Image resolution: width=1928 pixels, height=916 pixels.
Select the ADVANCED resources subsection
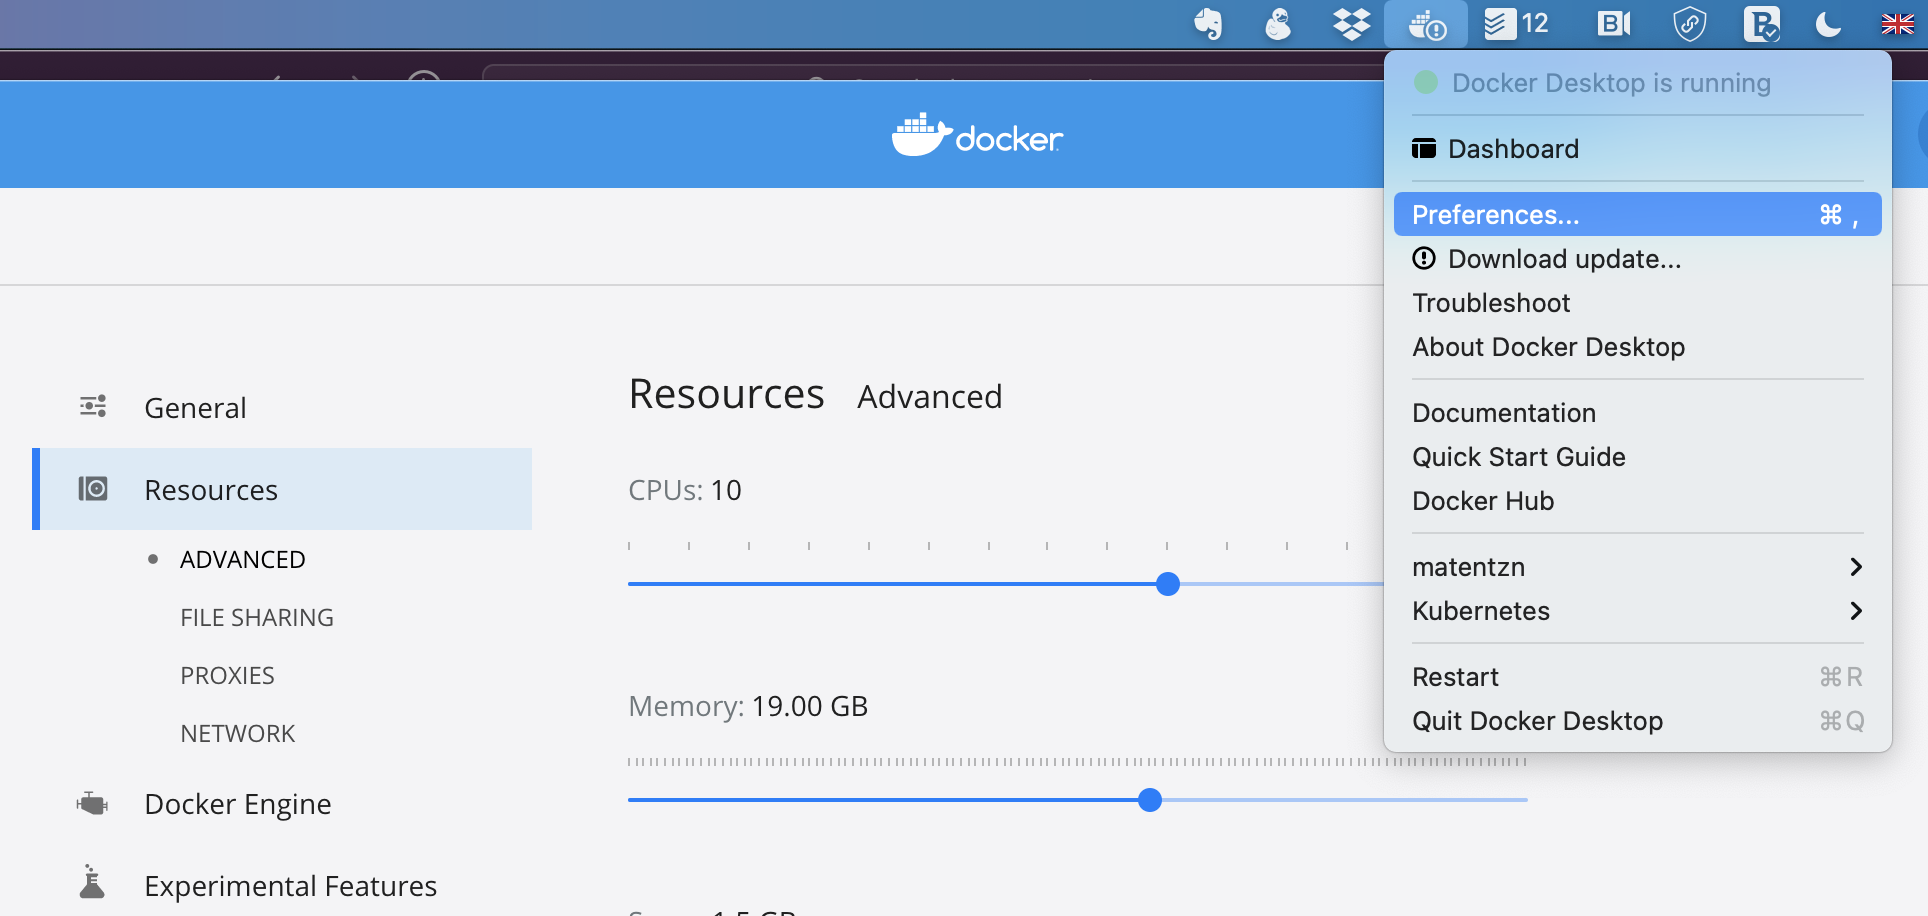pyautogui.click(x=242, y=559)
